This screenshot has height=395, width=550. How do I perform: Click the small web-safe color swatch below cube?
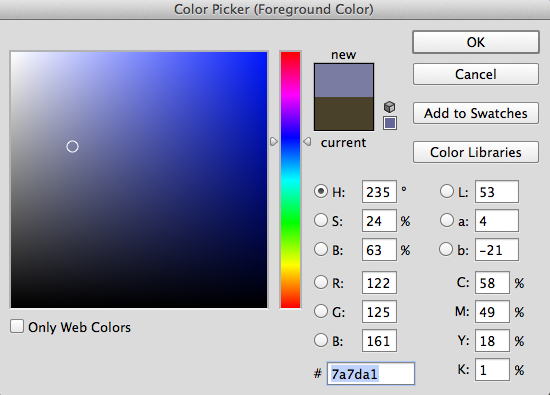(x=390, y=123)
